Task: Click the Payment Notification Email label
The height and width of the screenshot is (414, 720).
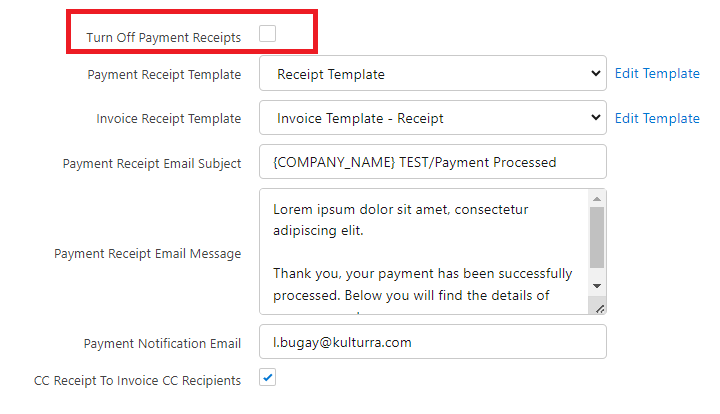Action: point(162,343)
